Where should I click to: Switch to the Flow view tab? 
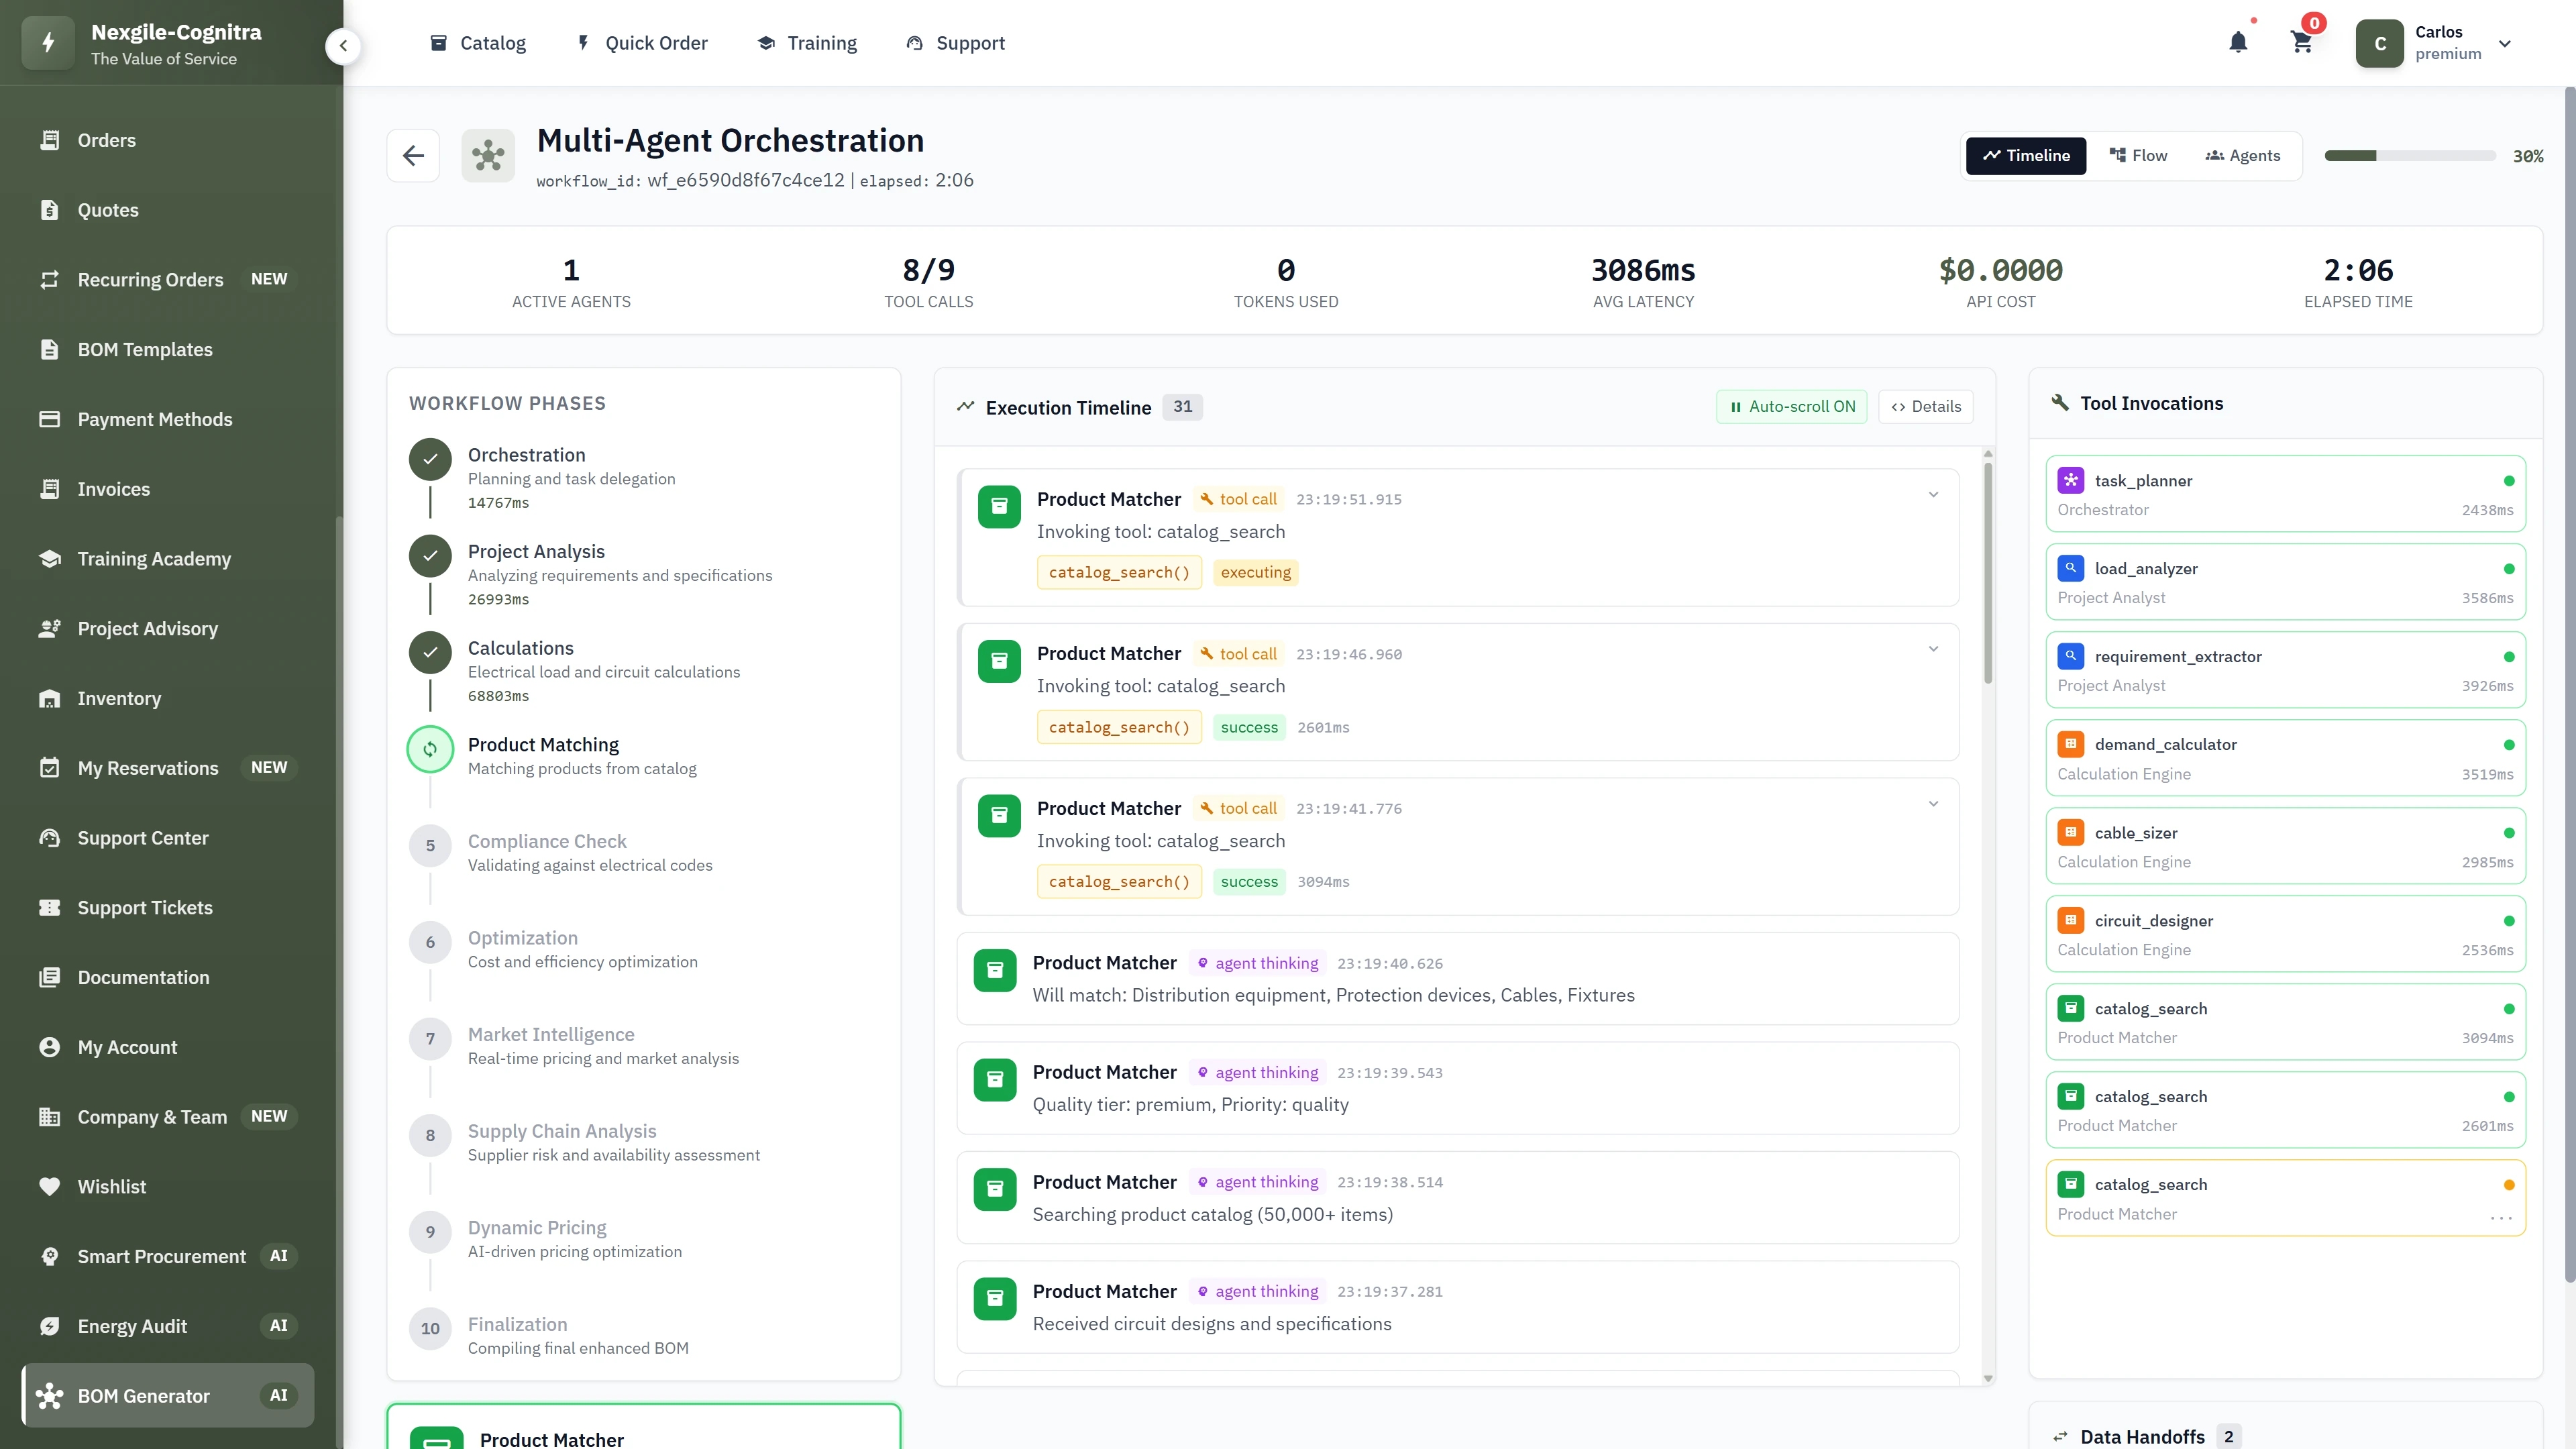(2138, 155)
